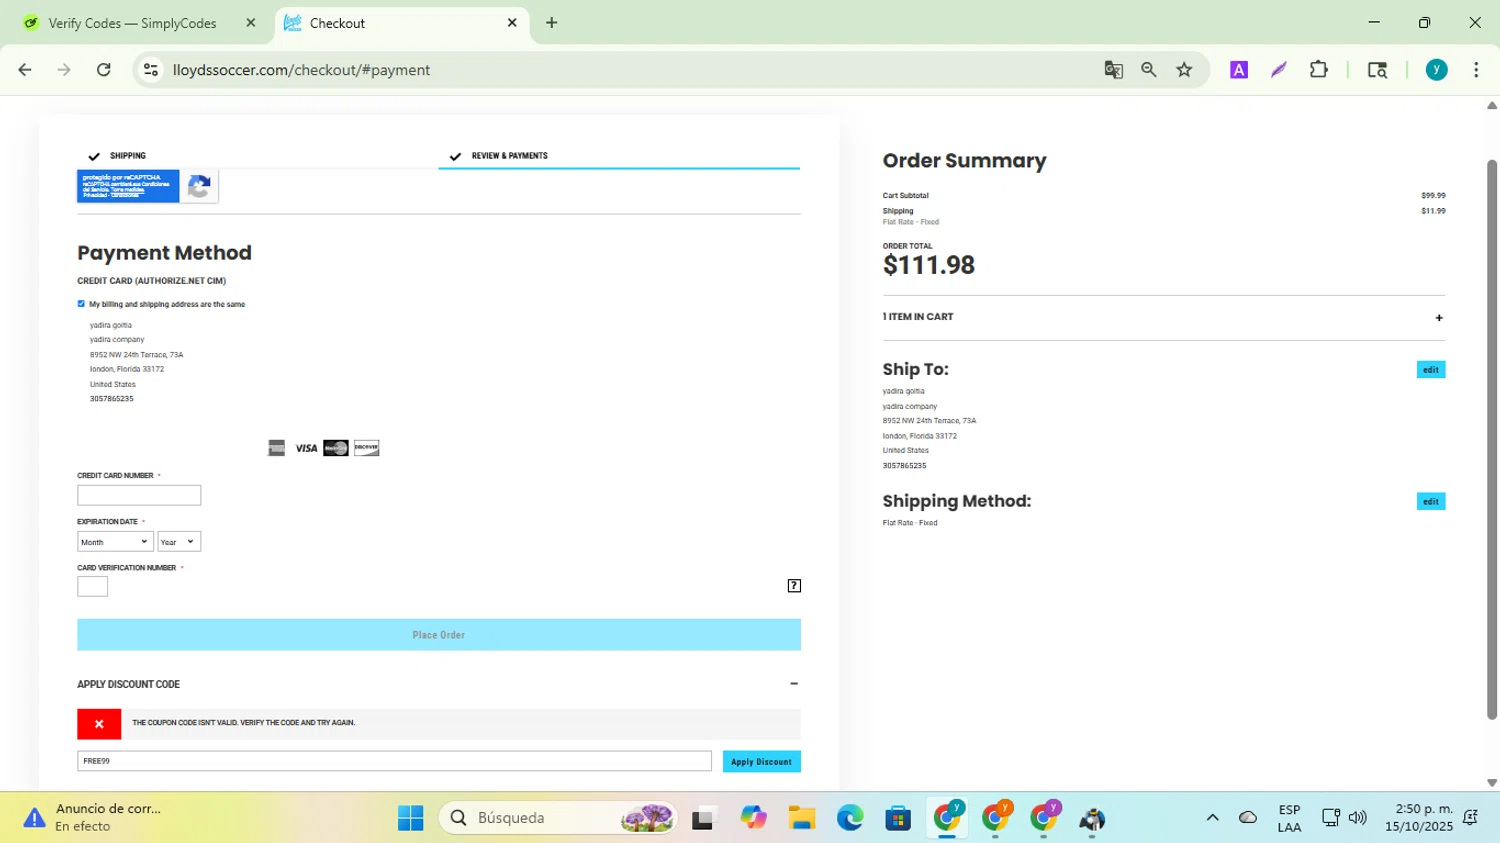Select the Review & Payments step

pos(509,156)
